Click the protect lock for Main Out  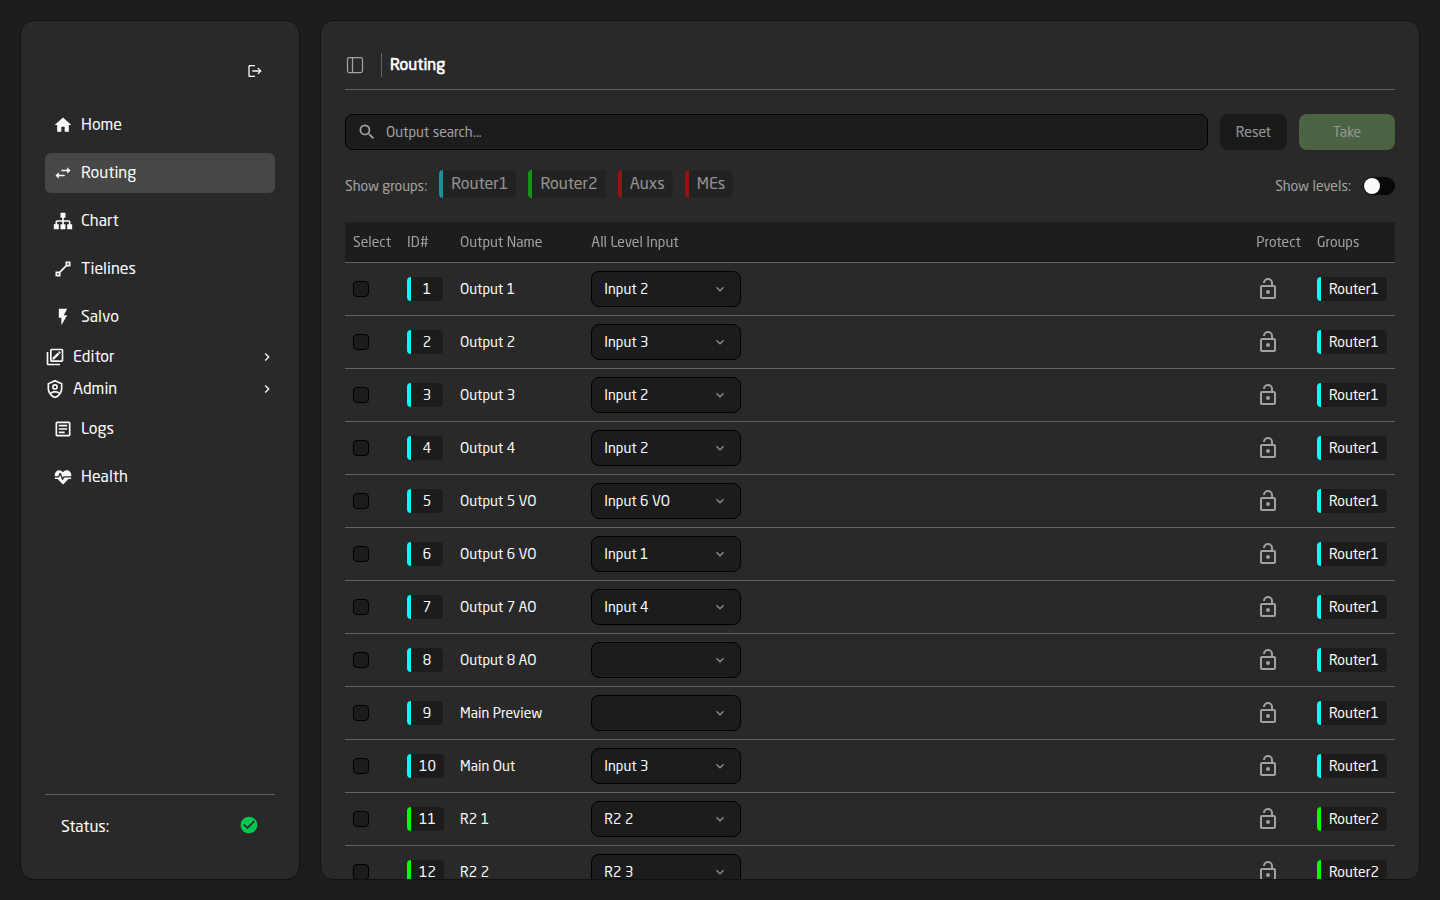pos(1268,766)
